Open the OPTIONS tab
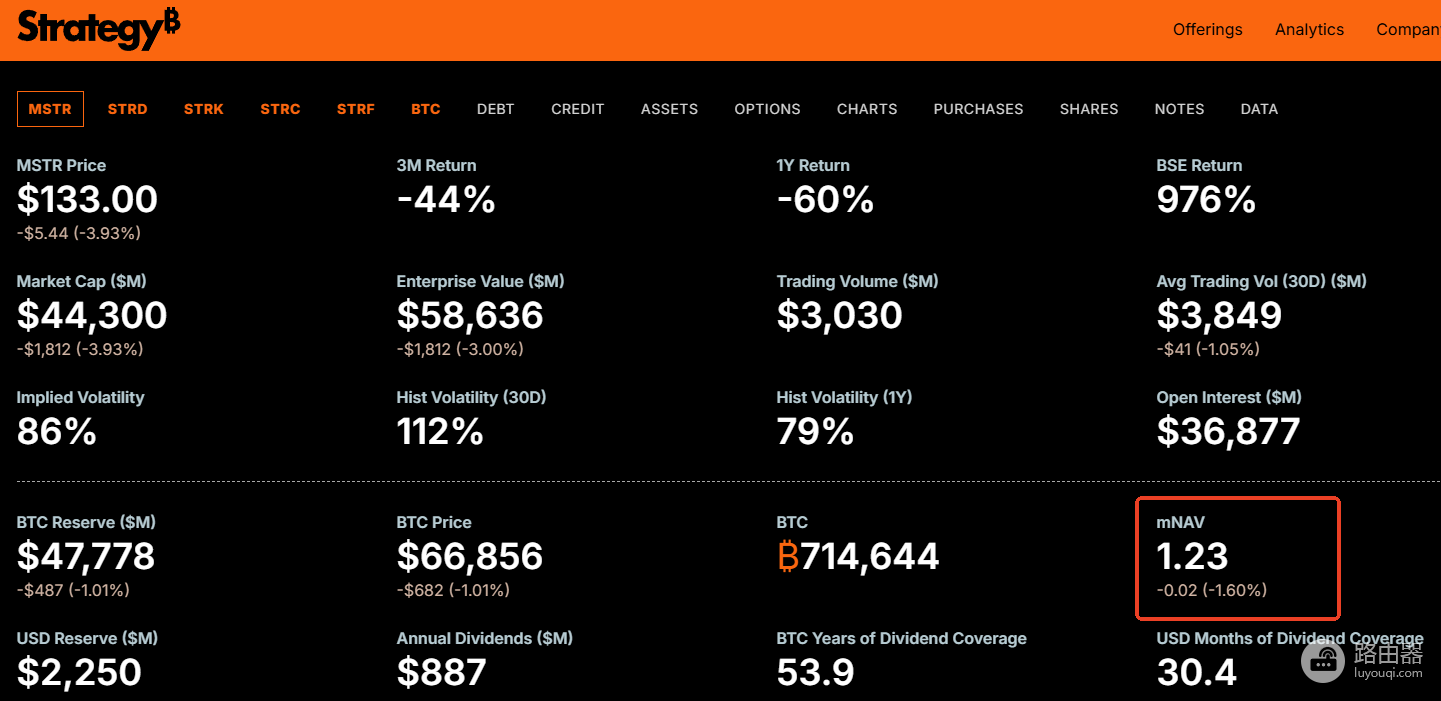1441x701 pixels. tap(768, 109)
